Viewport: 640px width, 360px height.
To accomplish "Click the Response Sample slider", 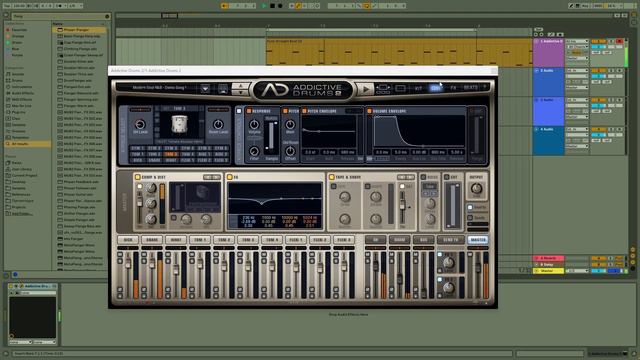I will (x=271, y=136).
